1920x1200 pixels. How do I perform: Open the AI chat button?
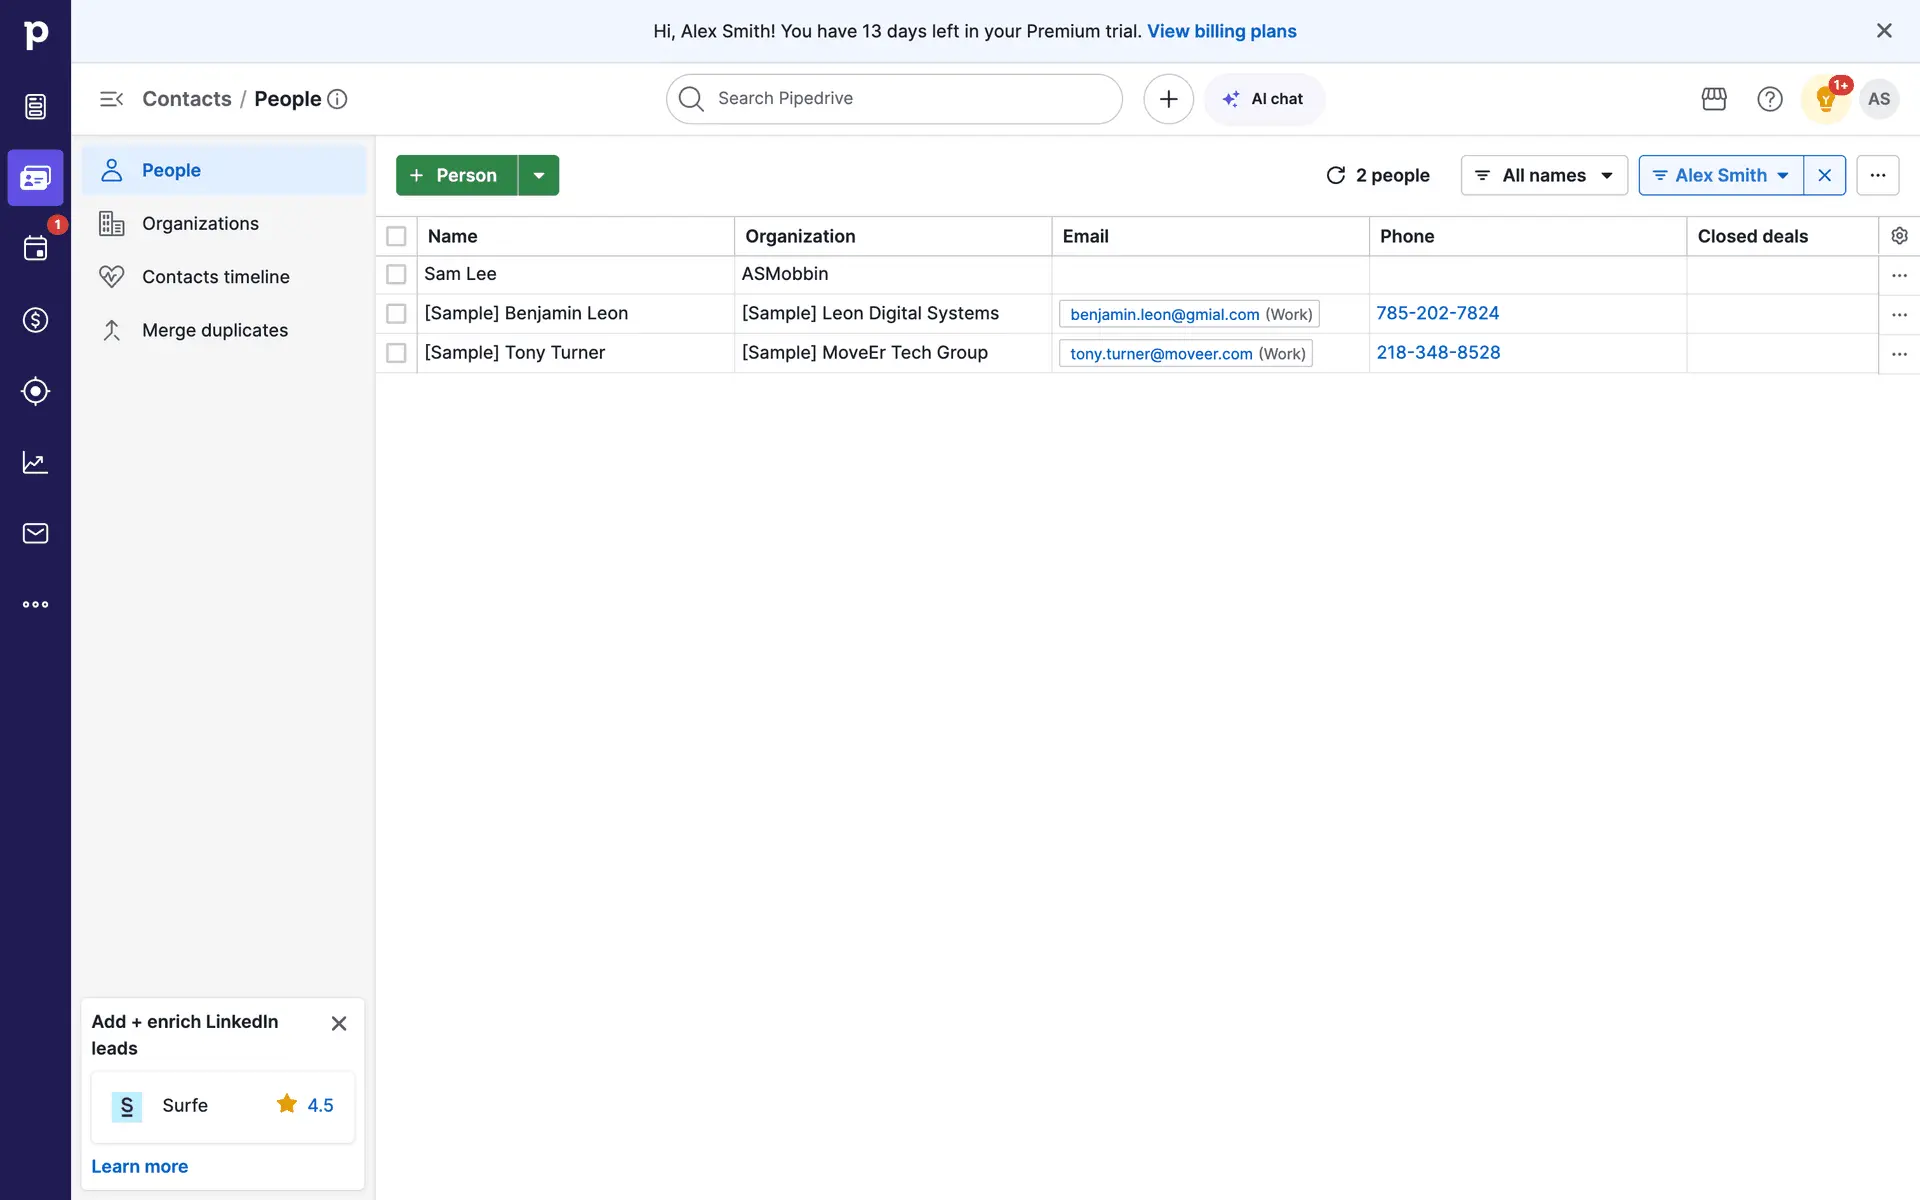click(1264, 99)
